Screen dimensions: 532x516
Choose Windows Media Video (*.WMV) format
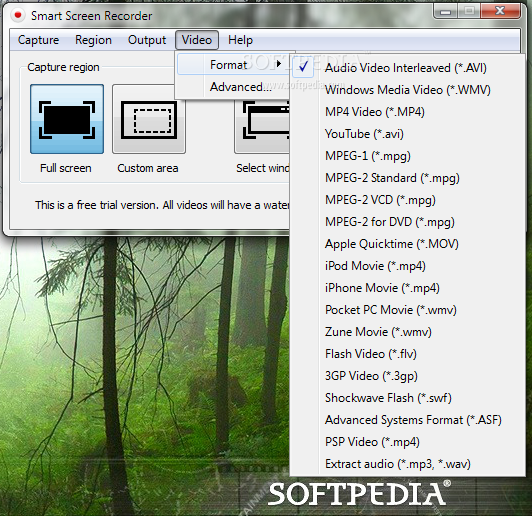(407, 90)
